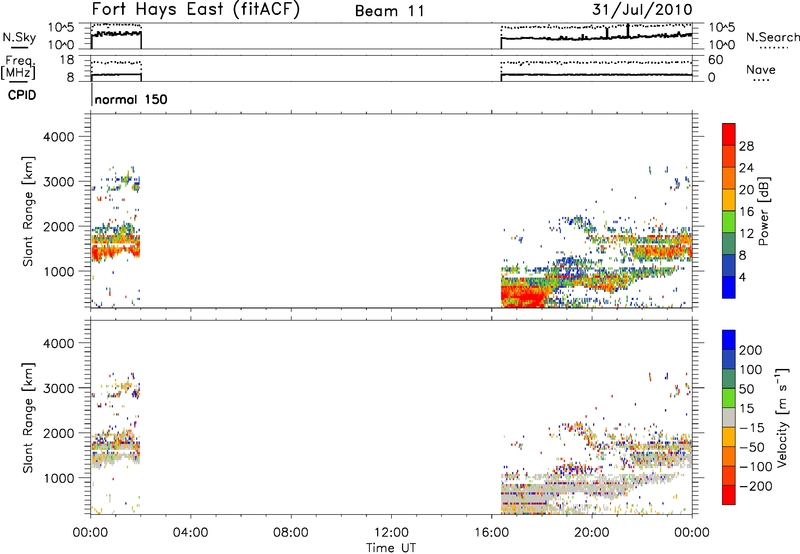Click the '12:00' time axis label
Viewport: 800px width, 554px height.
point(391,533)
